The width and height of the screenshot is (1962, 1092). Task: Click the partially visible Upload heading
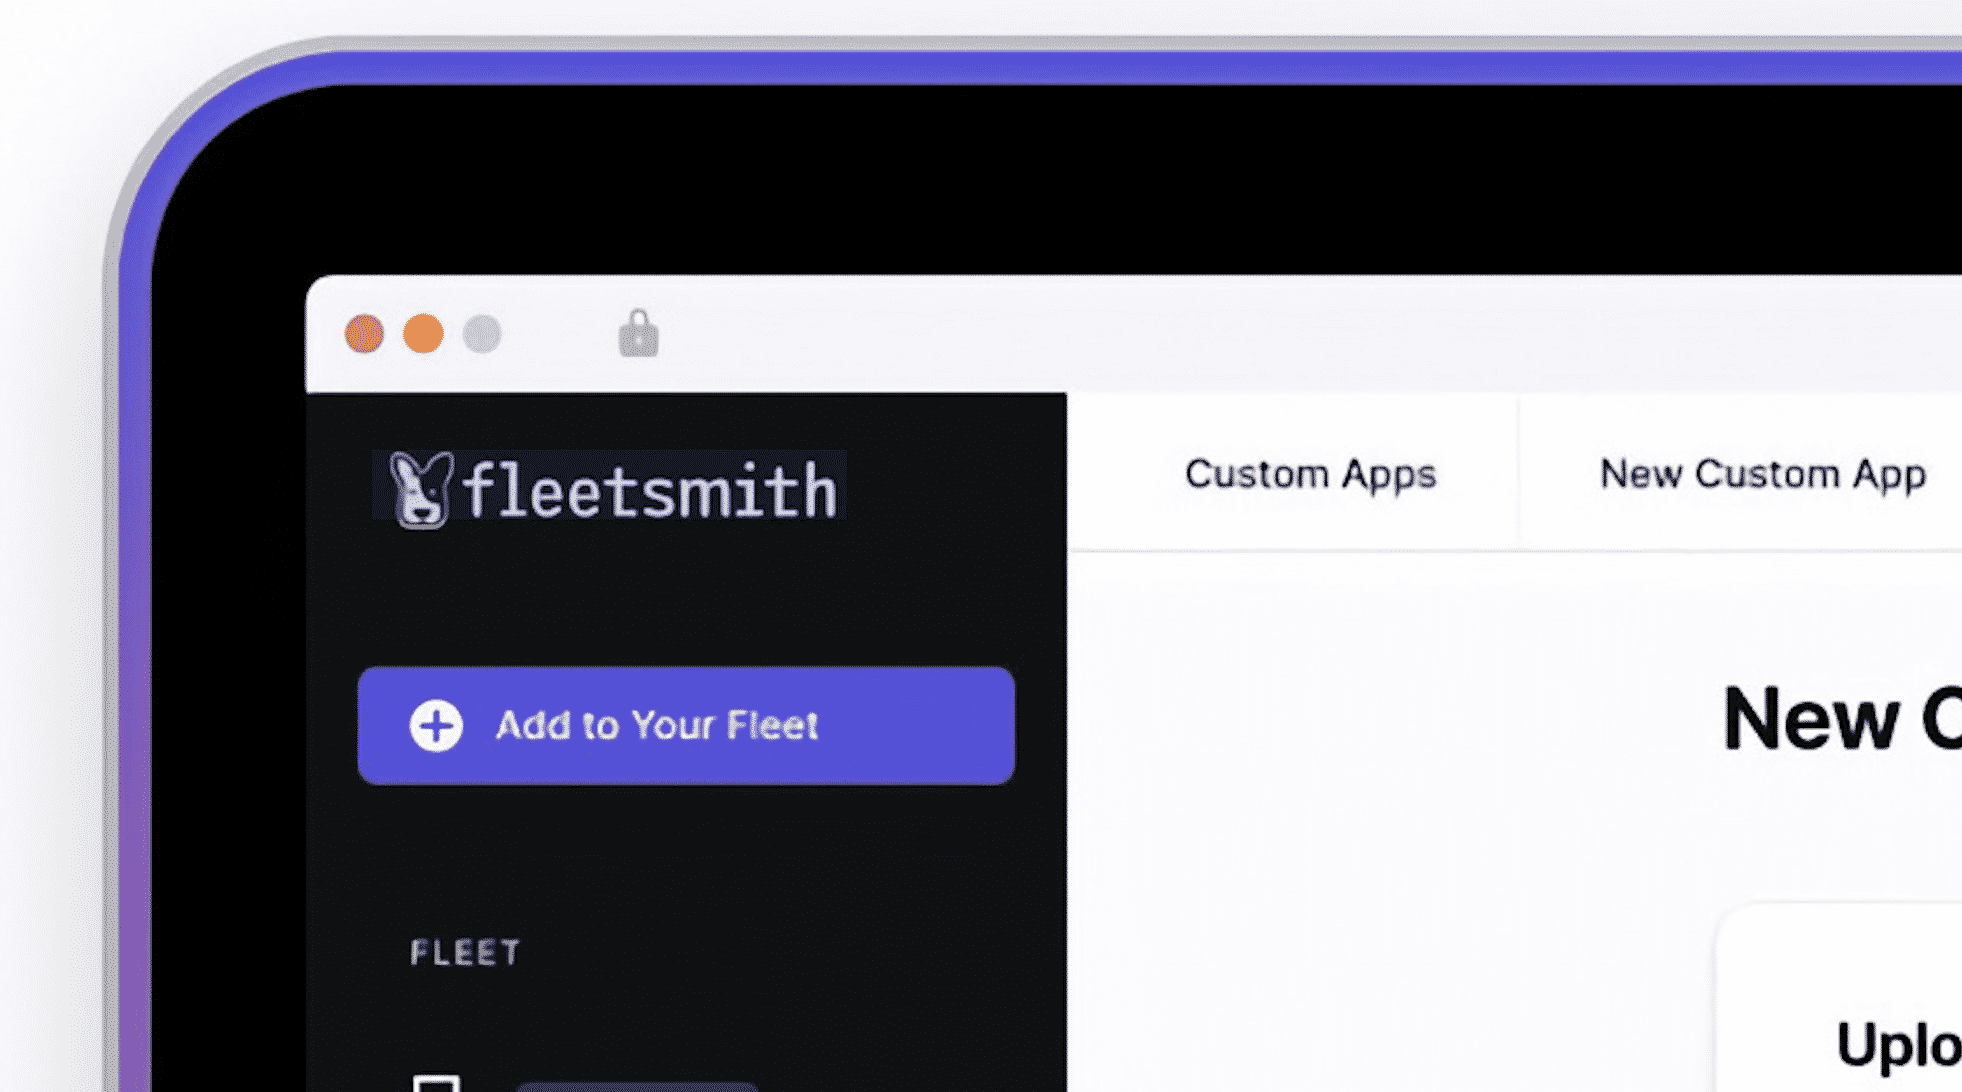point(1897,1046)
